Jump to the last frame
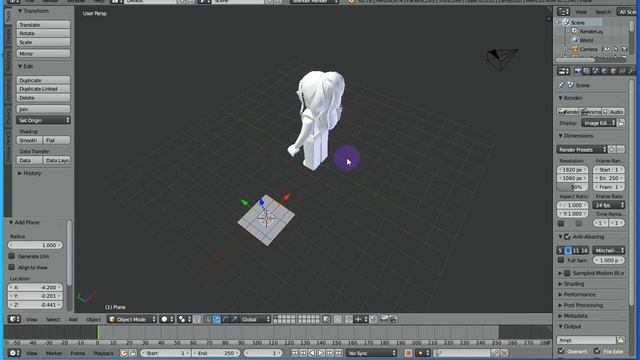The width and height of the screenshot is (640, 360). [x=339, y=353]
